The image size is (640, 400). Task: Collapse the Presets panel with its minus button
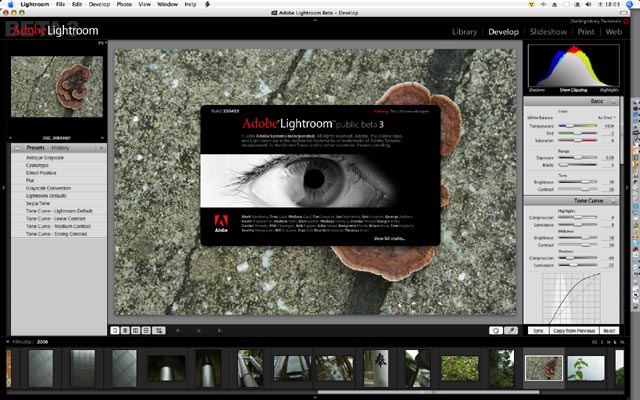pos(17,148)
